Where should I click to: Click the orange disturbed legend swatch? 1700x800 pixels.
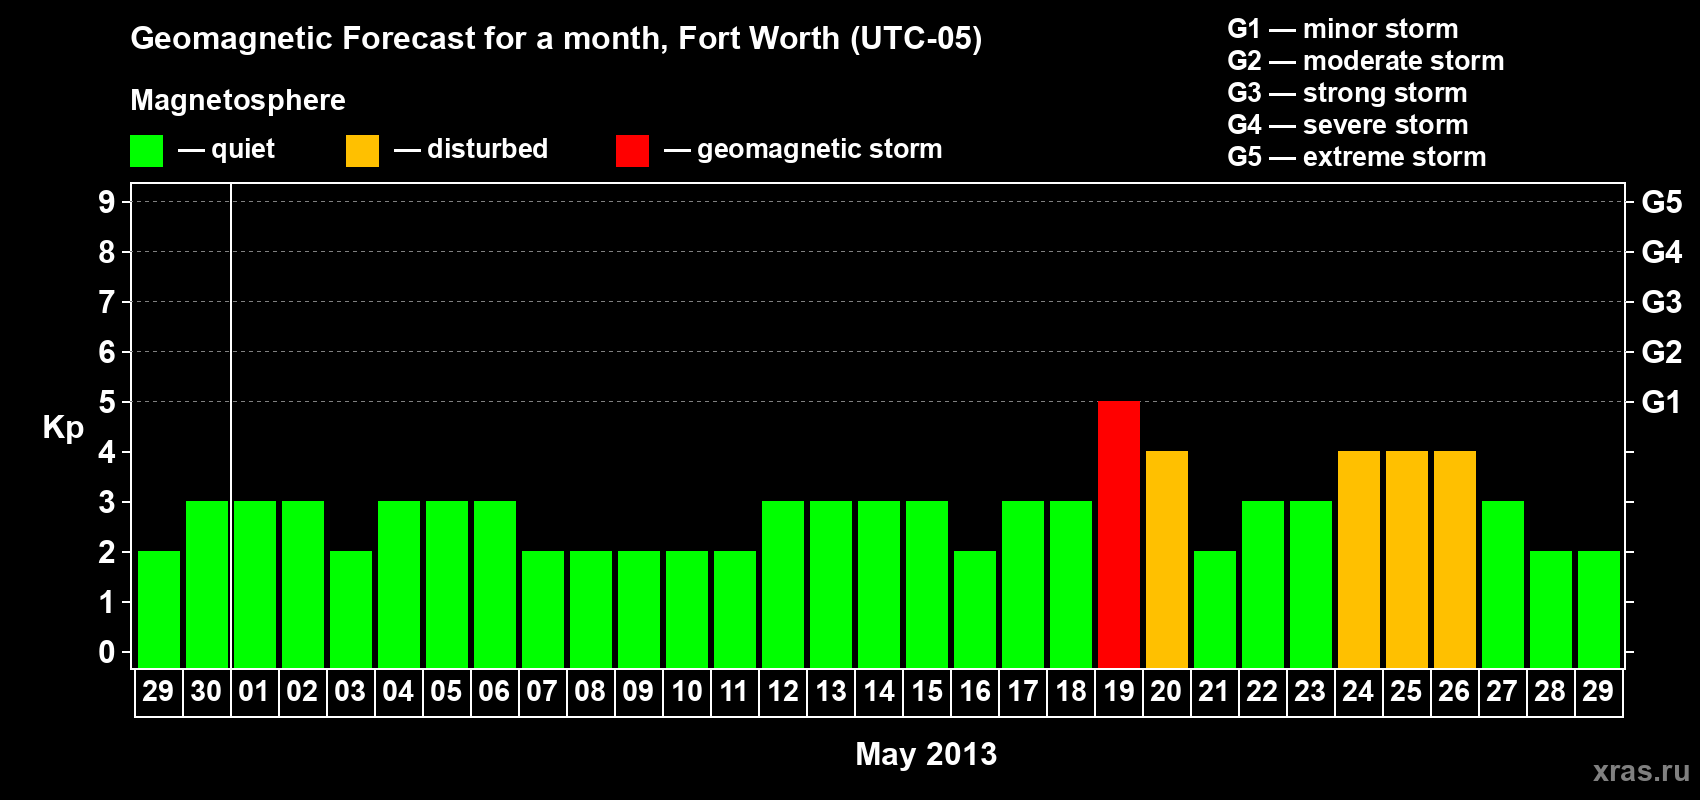coord(362,151)
